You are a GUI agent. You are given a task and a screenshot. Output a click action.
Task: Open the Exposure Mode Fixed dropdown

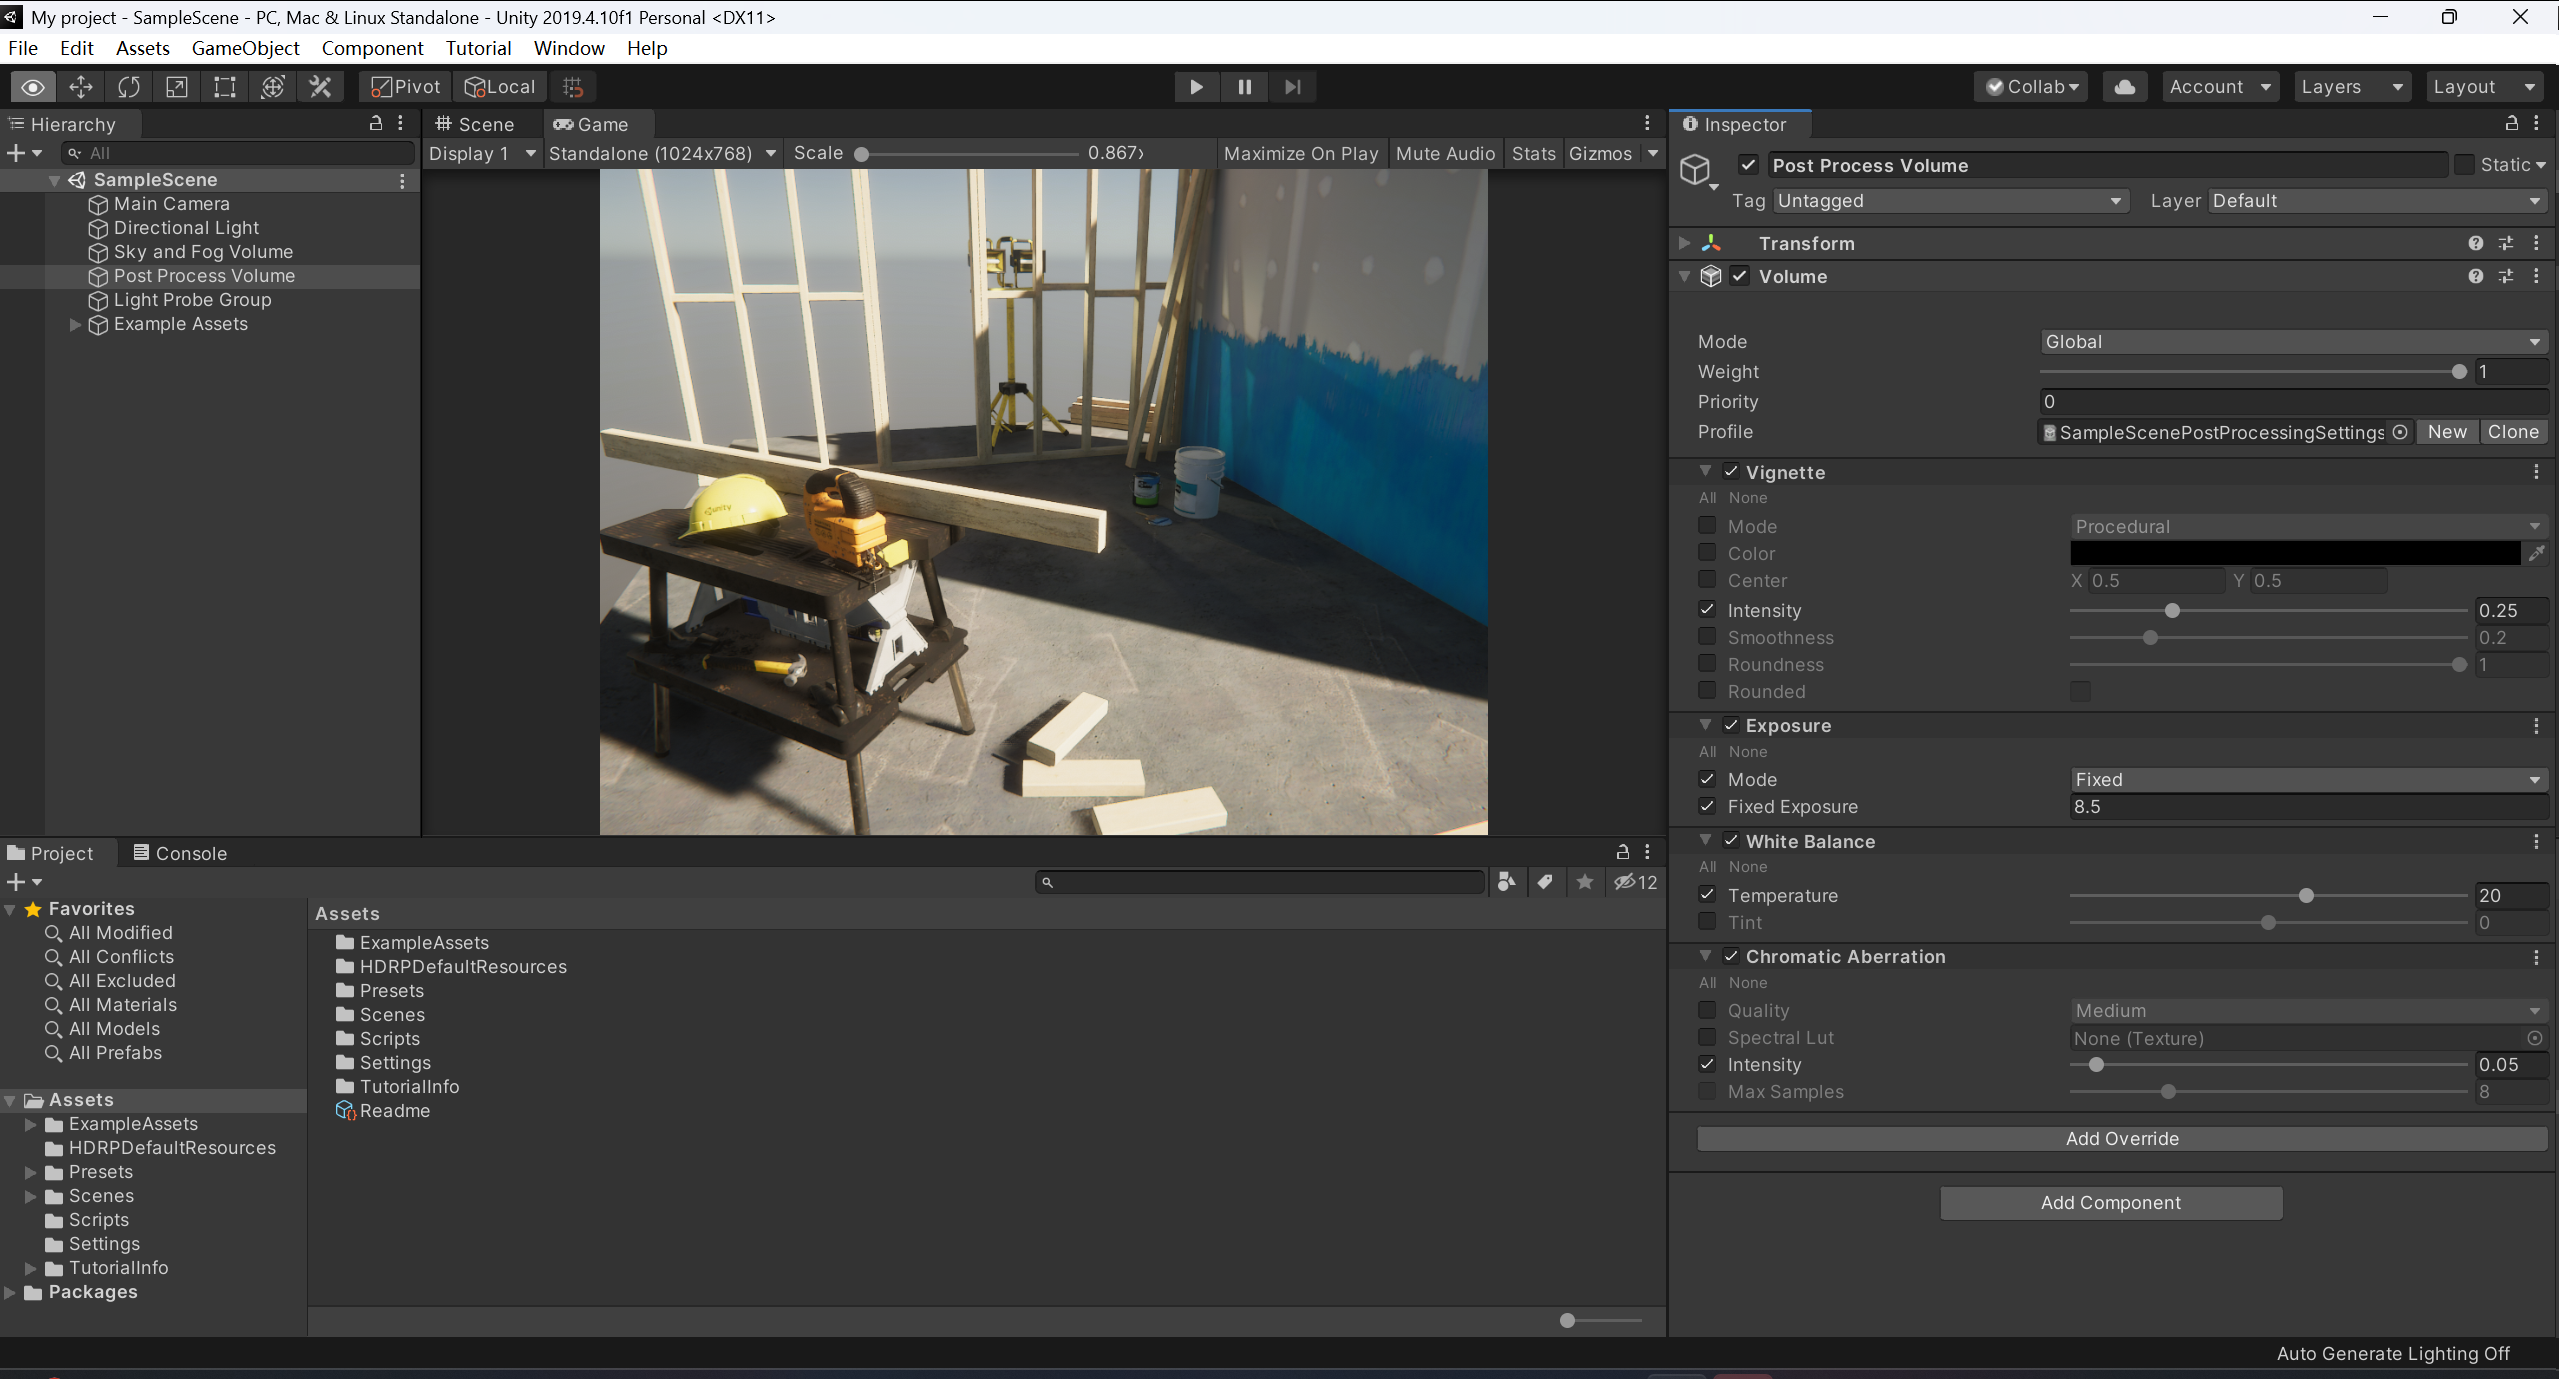click(2307, 779)
